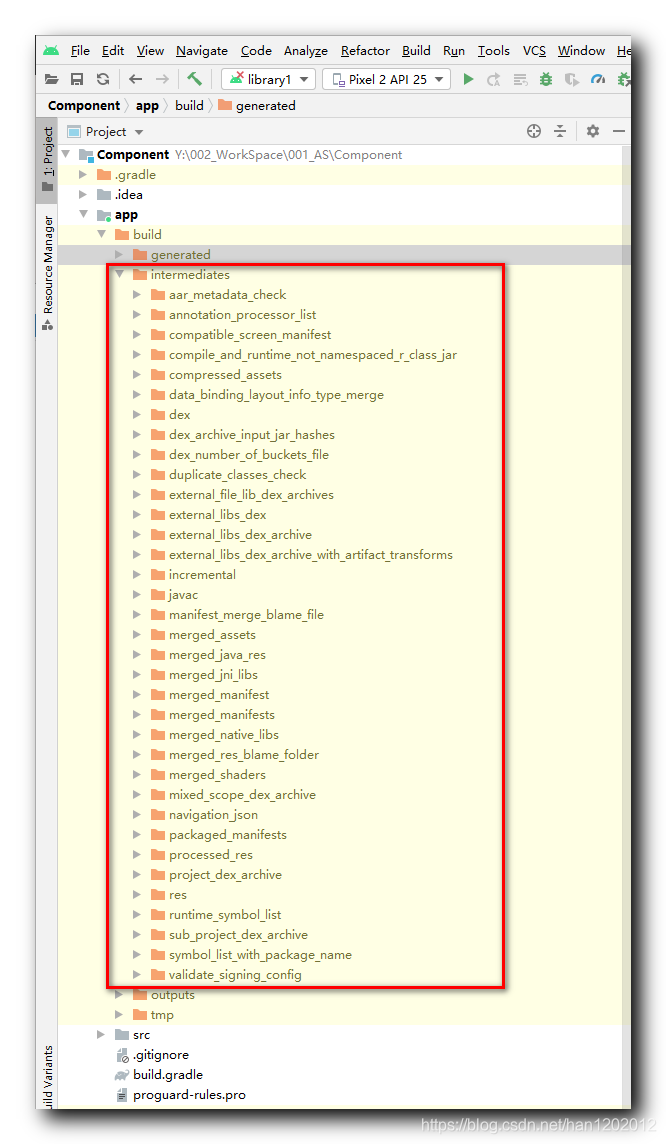666x1144 pixels.
Task: Select the merged_manifests folder
Action: (x=222, y=715)
